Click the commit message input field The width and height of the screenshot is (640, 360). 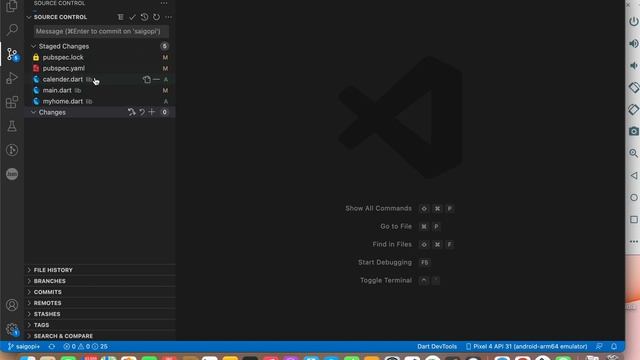pos(101,31)
